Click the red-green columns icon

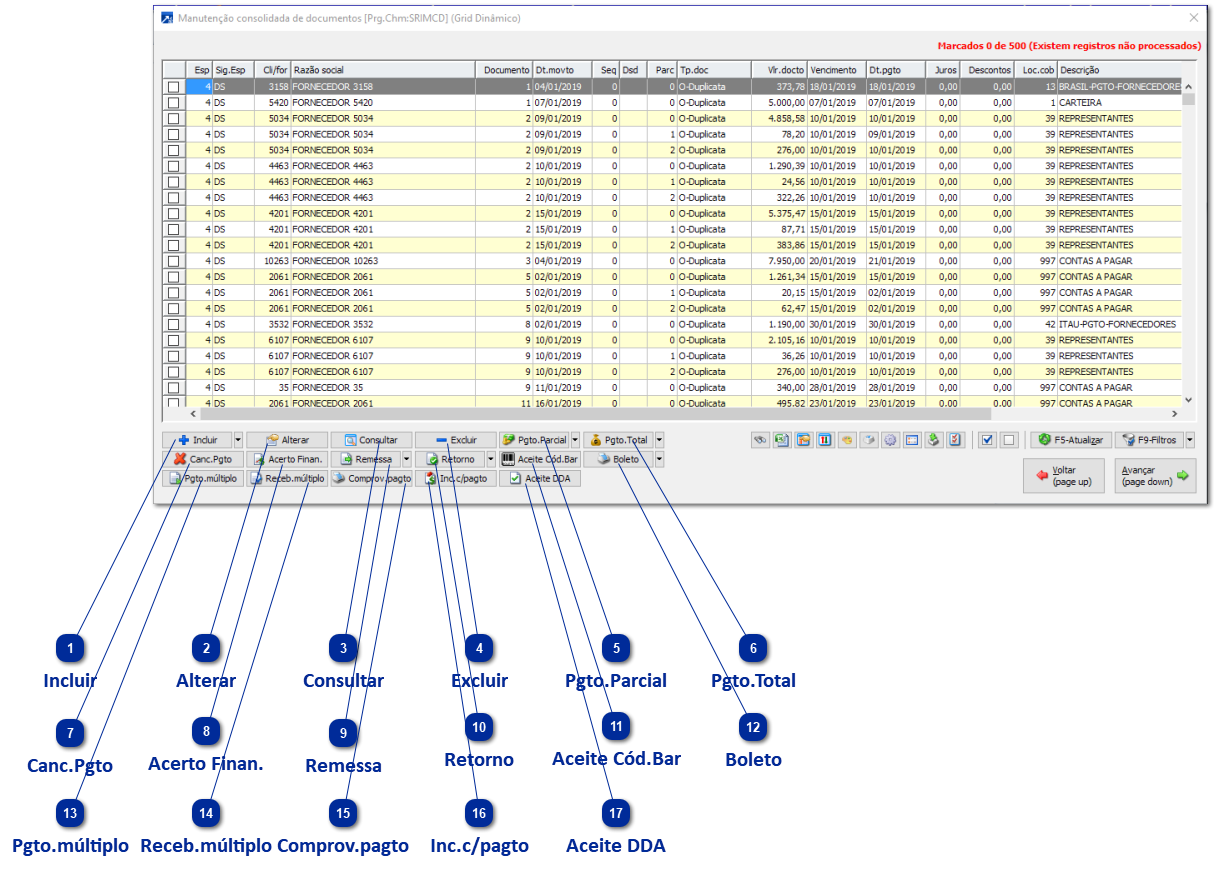click(x=825, y=440)
